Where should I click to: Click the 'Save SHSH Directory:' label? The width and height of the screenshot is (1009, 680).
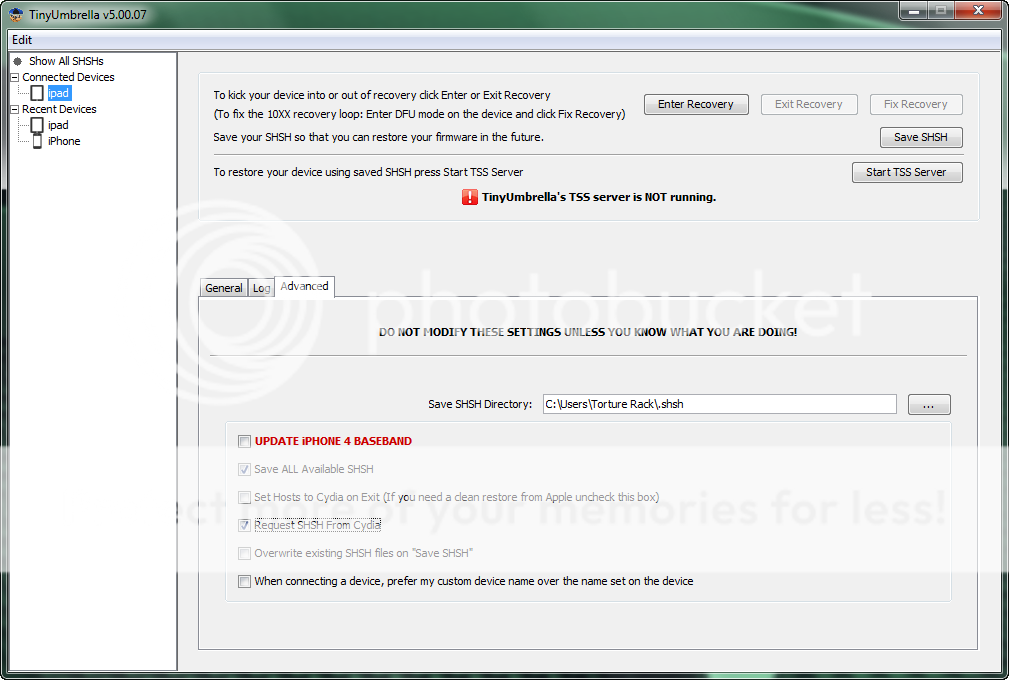(480, 405)
